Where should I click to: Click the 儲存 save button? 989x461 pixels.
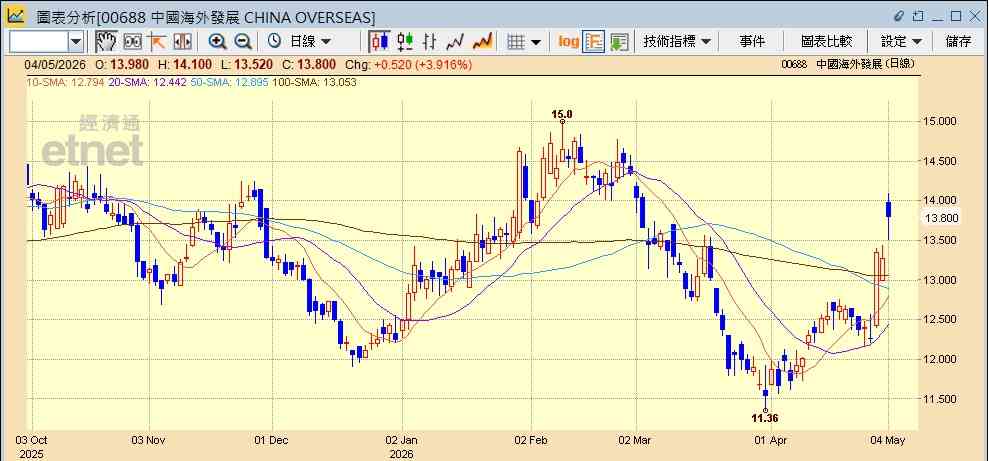pyautogui.click(x=958, y=42)
